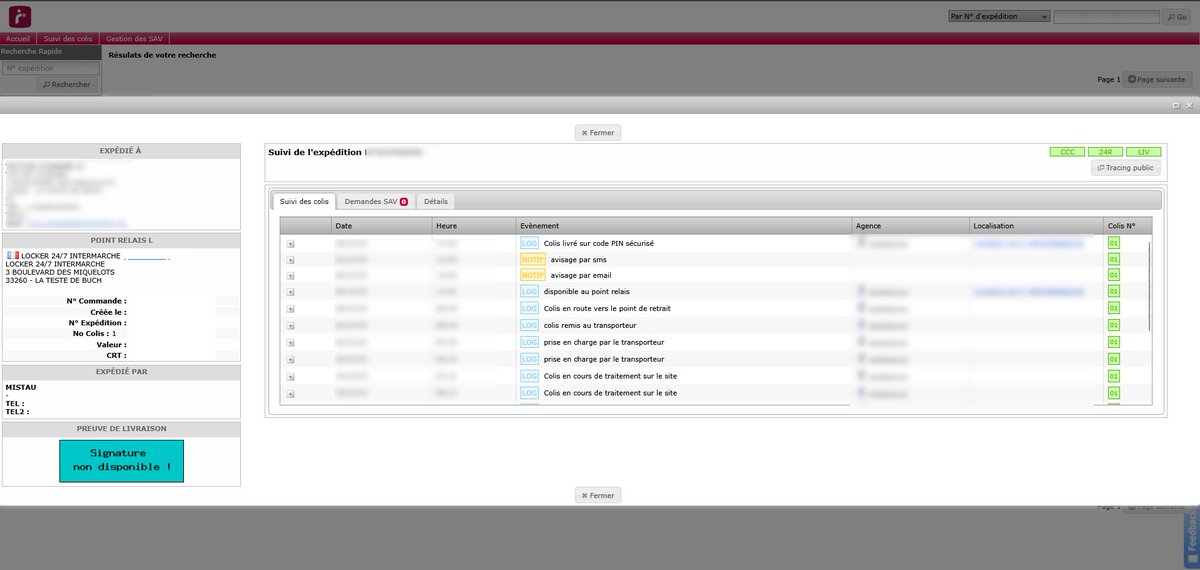1200x570 pixels.
Task: Click the top Fermer button
Action: click(598, 132)
